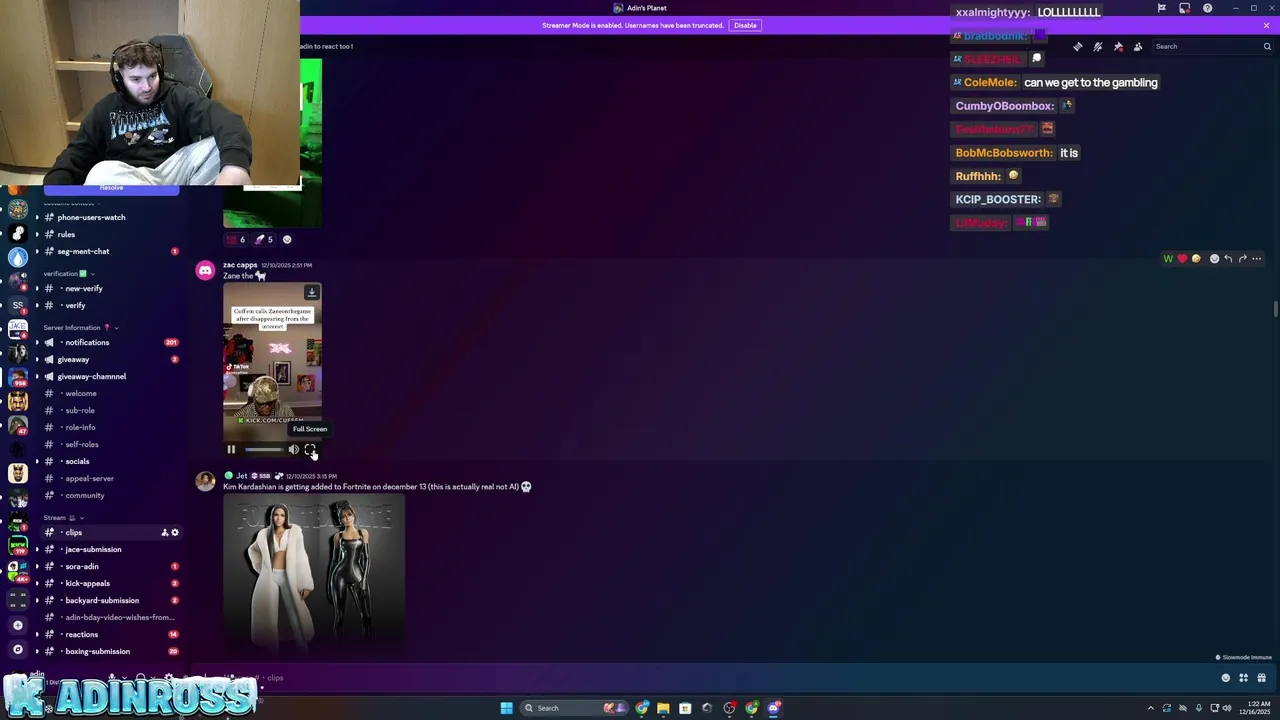Show the member list icon
Image resolution: width=1280 pixels, height=720 pixels.
click(1138, 46)
